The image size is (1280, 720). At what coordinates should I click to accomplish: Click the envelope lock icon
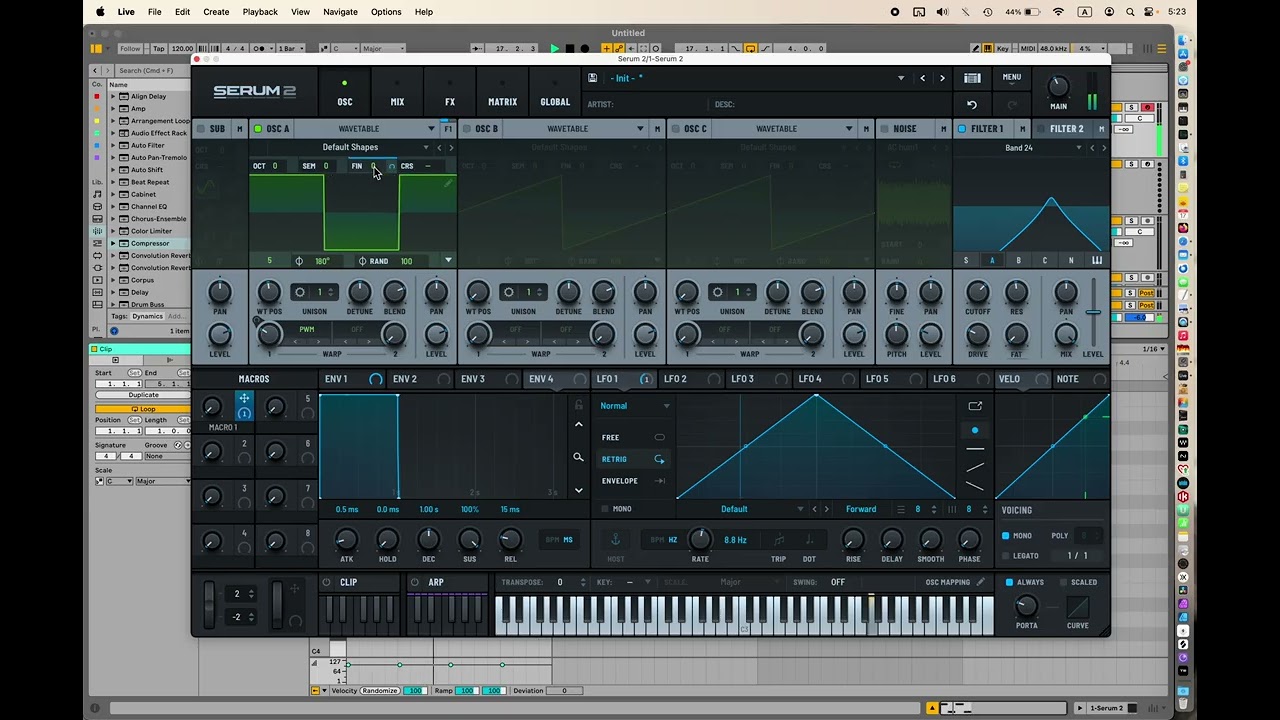tap(578, 405)
